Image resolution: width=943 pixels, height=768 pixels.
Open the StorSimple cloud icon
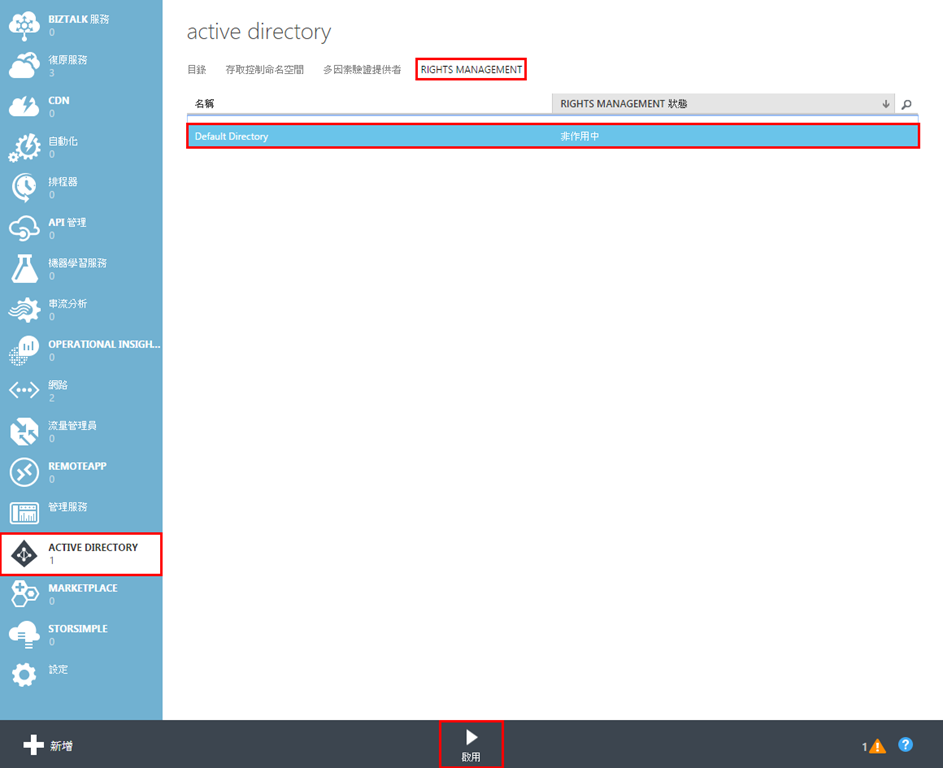[x=24, y=634]
